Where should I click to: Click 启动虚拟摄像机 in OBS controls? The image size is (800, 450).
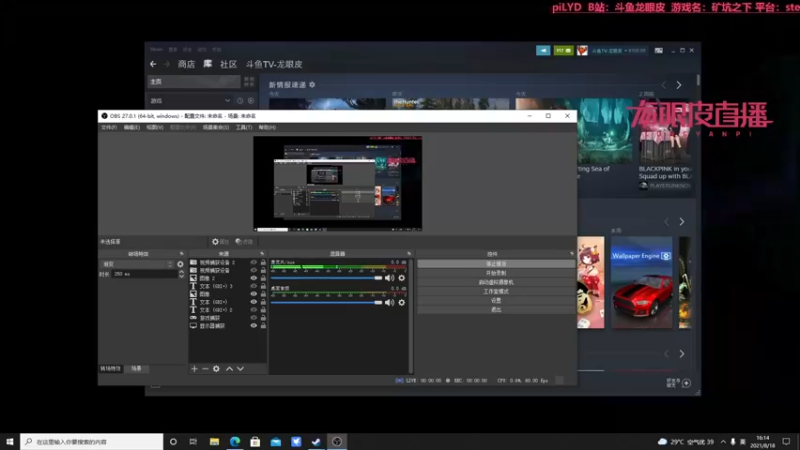point(496,282)
